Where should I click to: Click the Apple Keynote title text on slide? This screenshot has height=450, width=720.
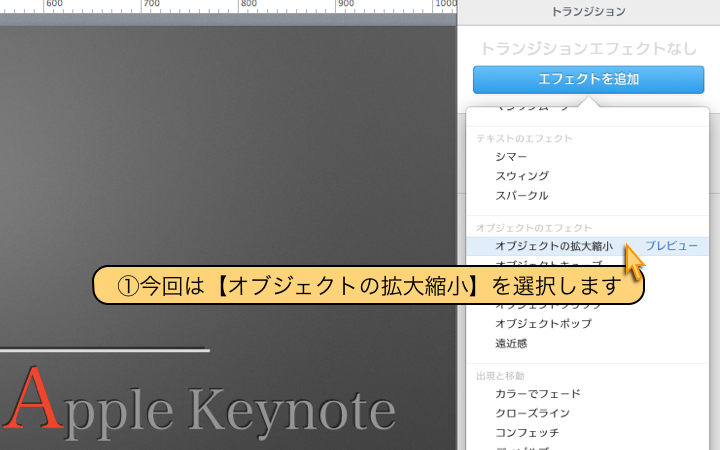click(x=200, y=404)
